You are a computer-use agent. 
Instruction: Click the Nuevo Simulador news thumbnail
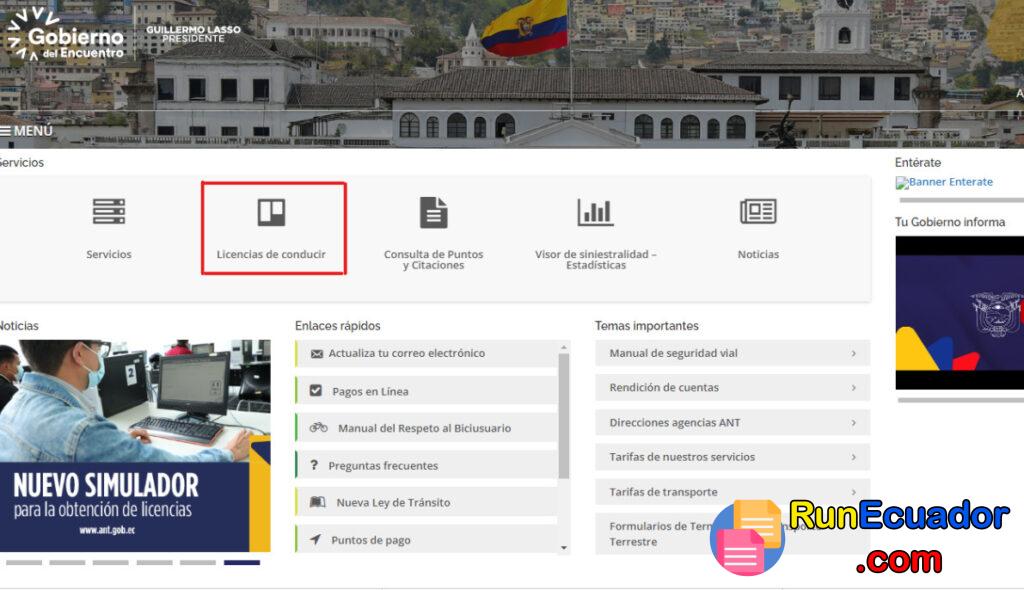[x=135, y=440]
